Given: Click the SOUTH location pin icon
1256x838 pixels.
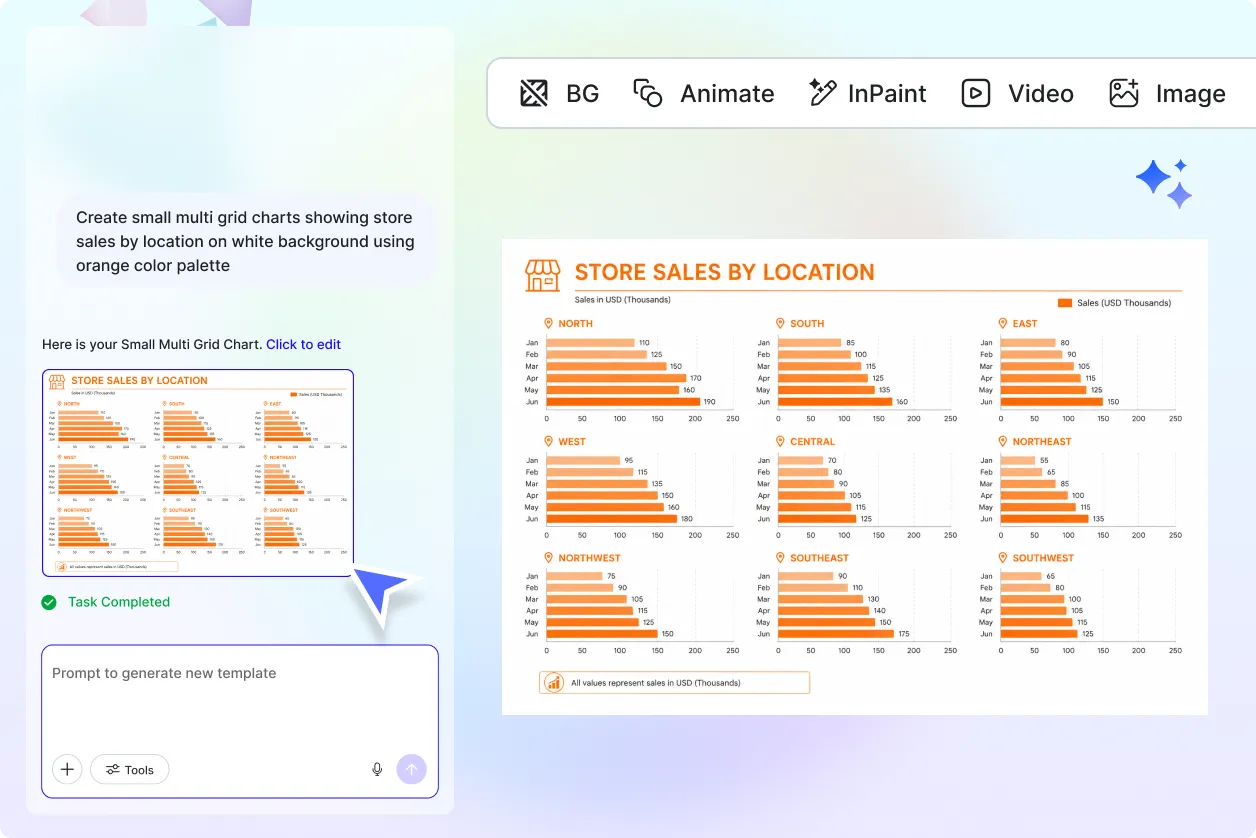Looking at the screenshot, I should (x=780, y=324).
